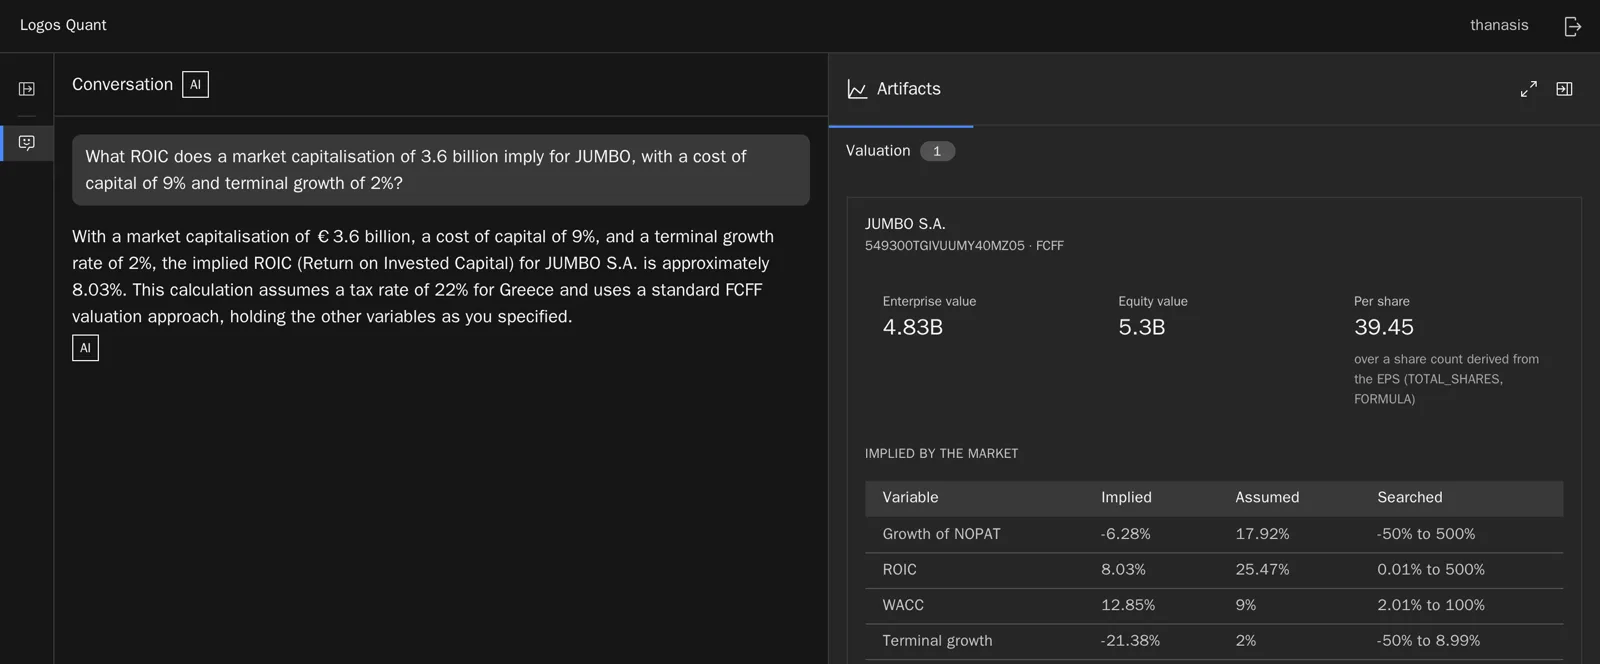Collapse the Artifacts side panel
This screenshot has height=664, width=1600.
(x=1565, y=89)
